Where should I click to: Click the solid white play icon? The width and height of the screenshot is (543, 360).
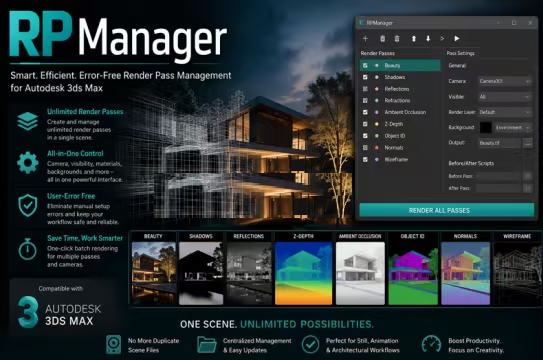(x=457, y=39)
